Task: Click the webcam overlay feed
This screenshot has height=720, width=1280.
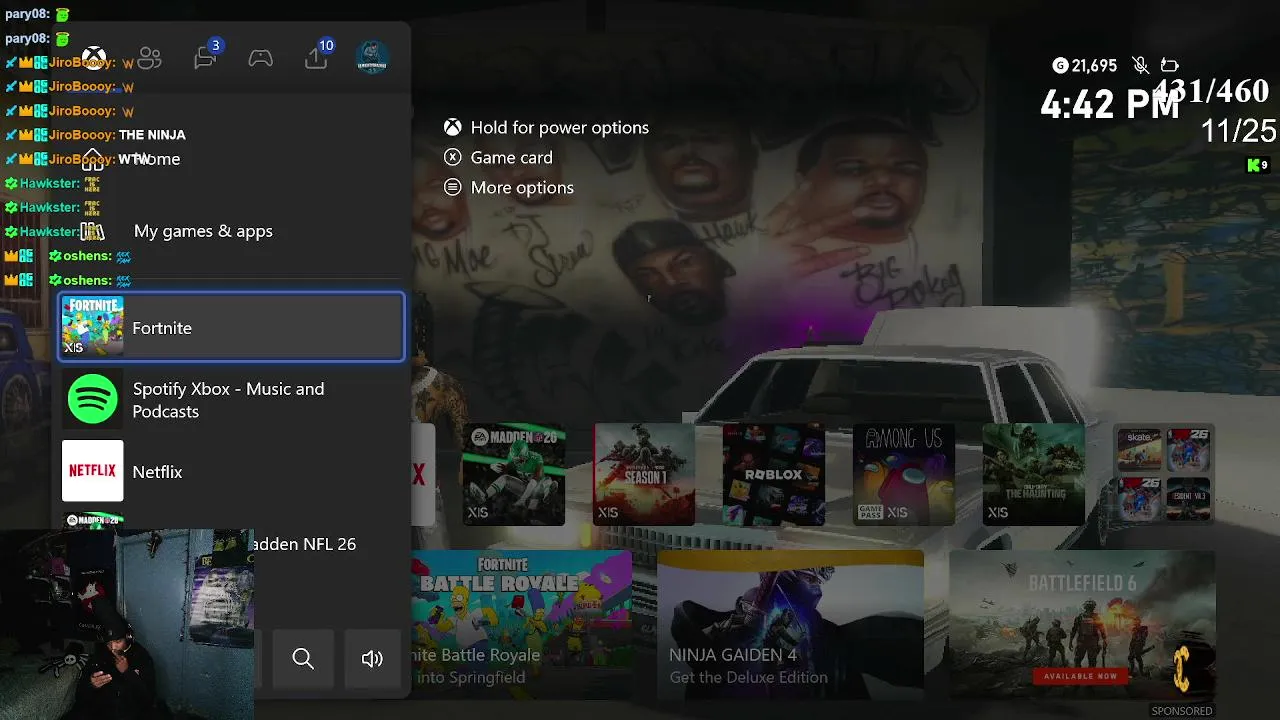Action: 126,625
